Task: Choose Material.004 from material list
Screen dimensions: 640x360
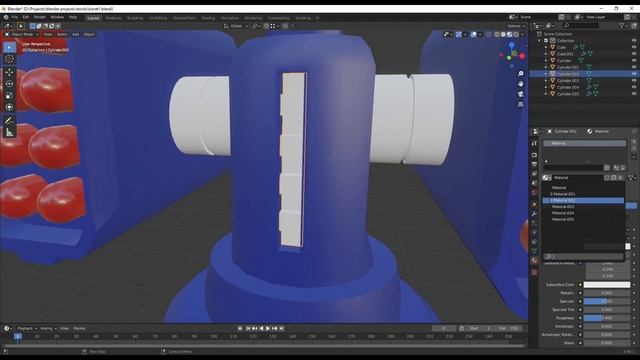Action: pos(583,213)
